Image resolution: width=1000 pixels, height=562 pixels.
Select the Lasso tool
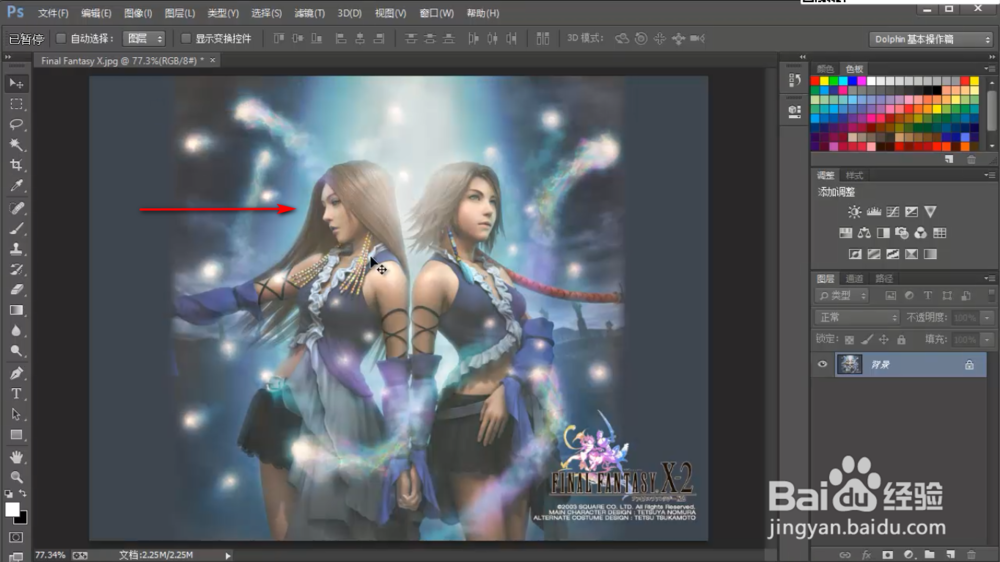coord(17,124)
